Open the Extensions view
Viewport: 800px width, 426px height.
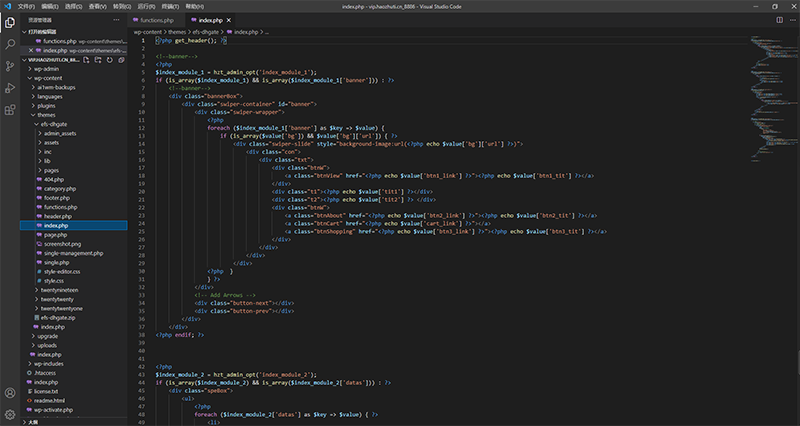(x=10, y=110)
